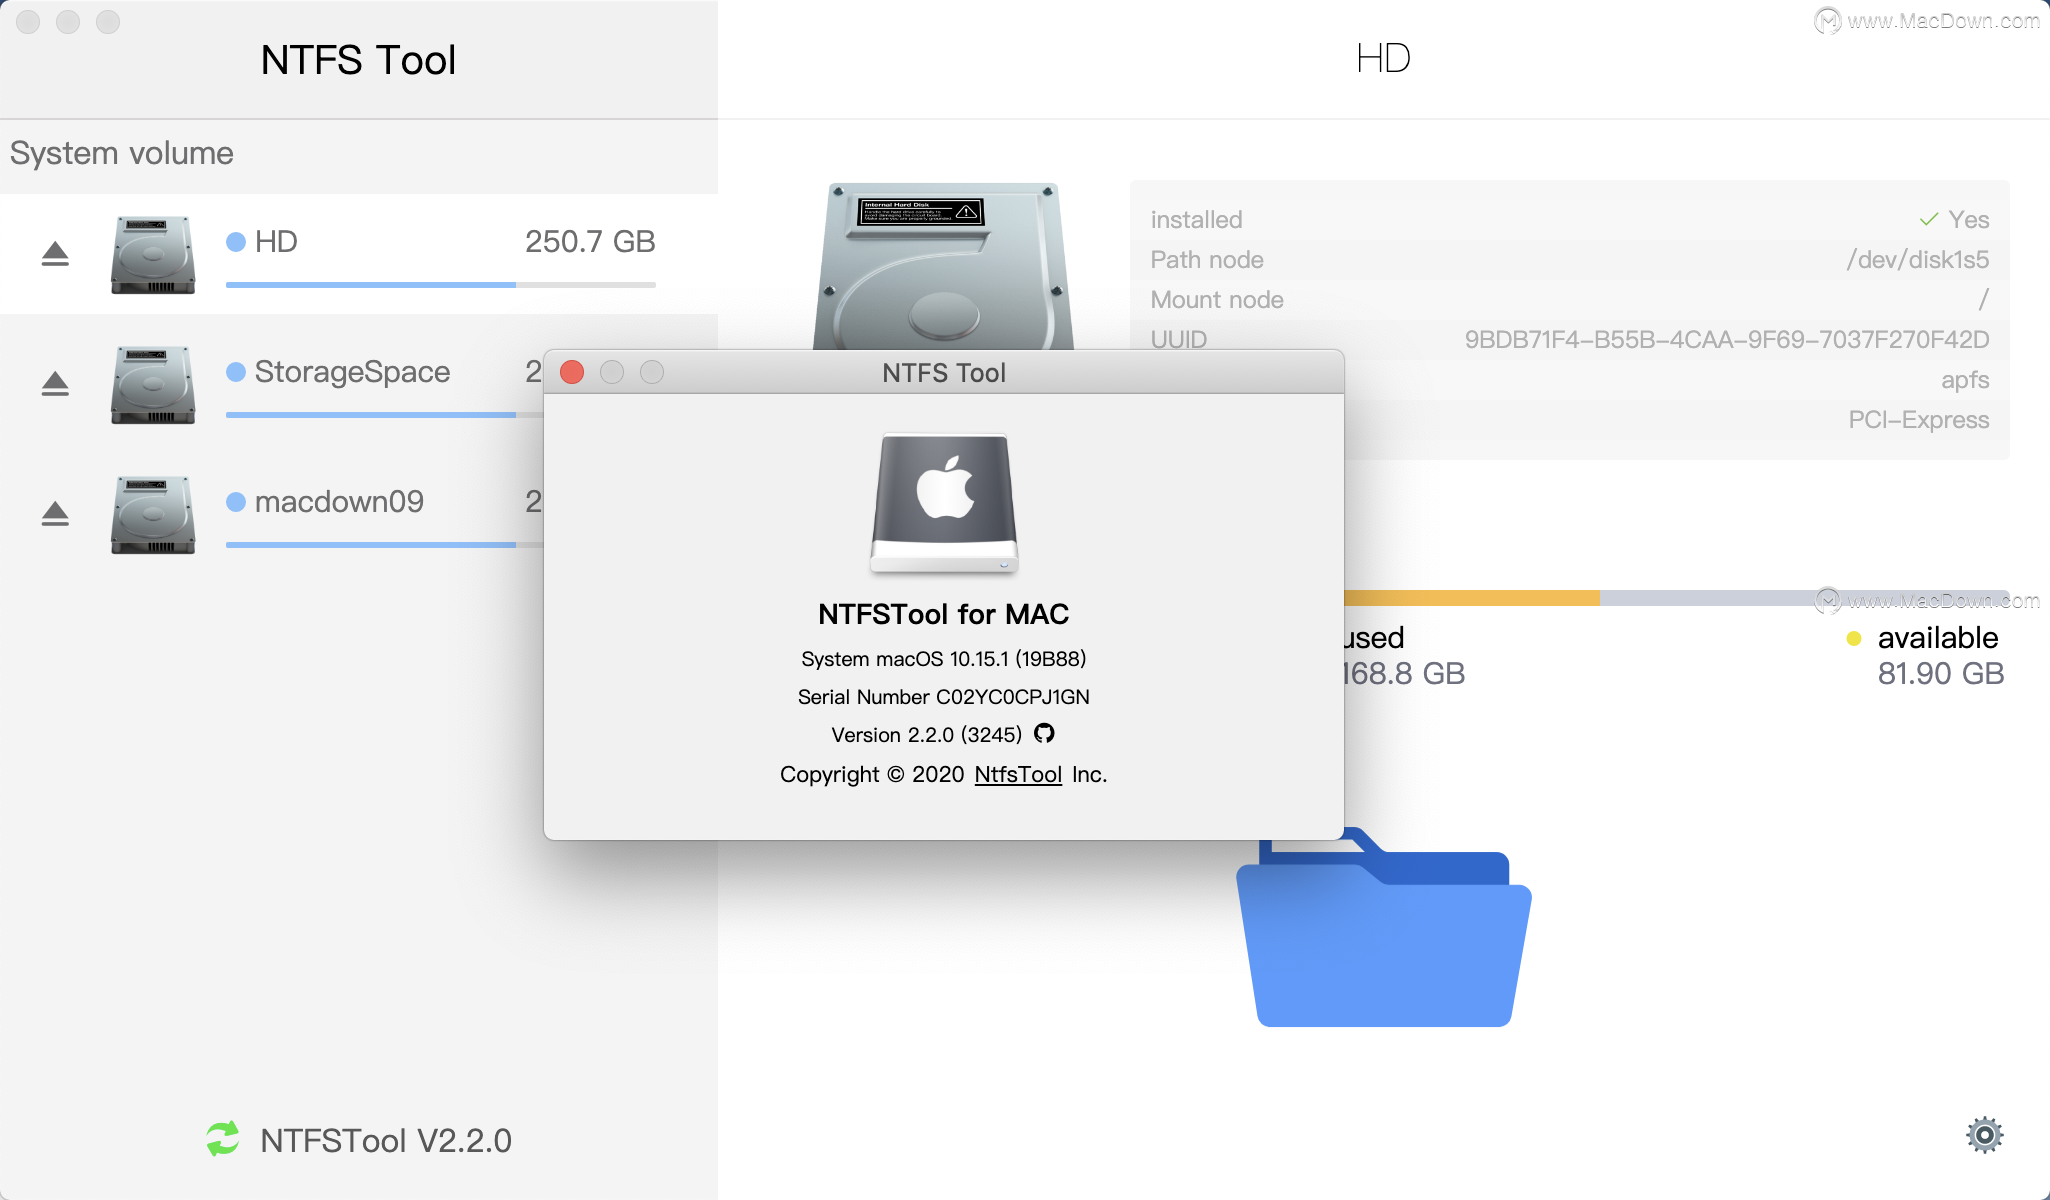This screenshot has height=1200, width=2050.
Task: Click the green refresh arrows icon
Action: [223, 1139]
